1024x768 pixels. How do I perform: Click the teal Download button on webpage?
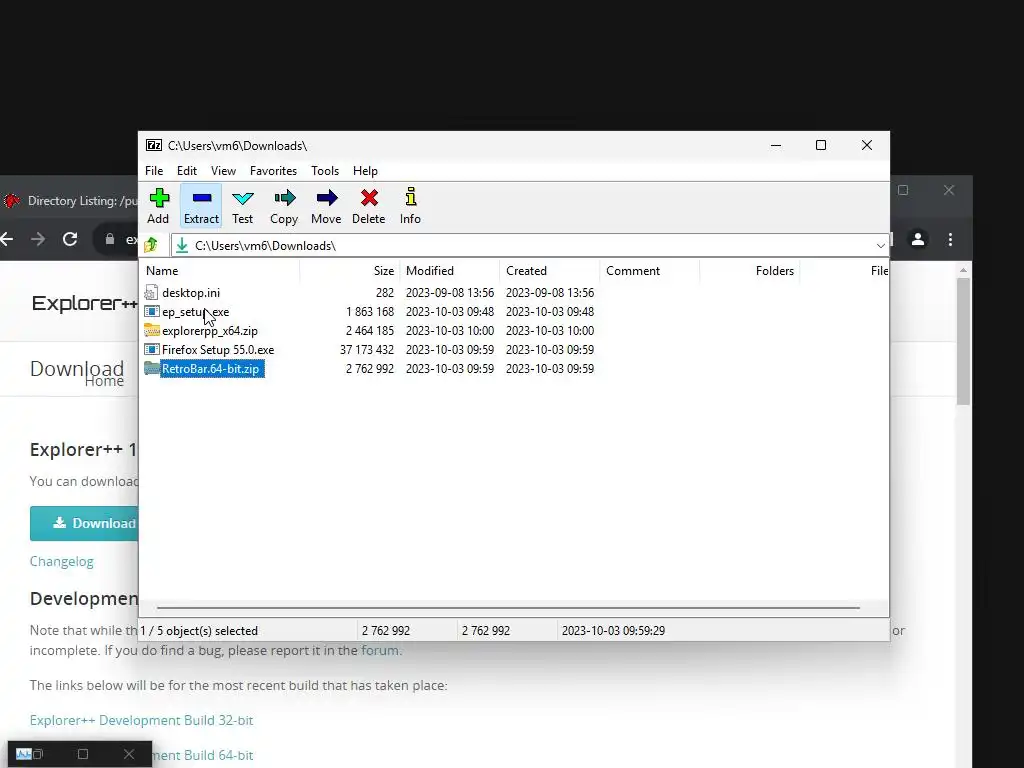[84, 523]
